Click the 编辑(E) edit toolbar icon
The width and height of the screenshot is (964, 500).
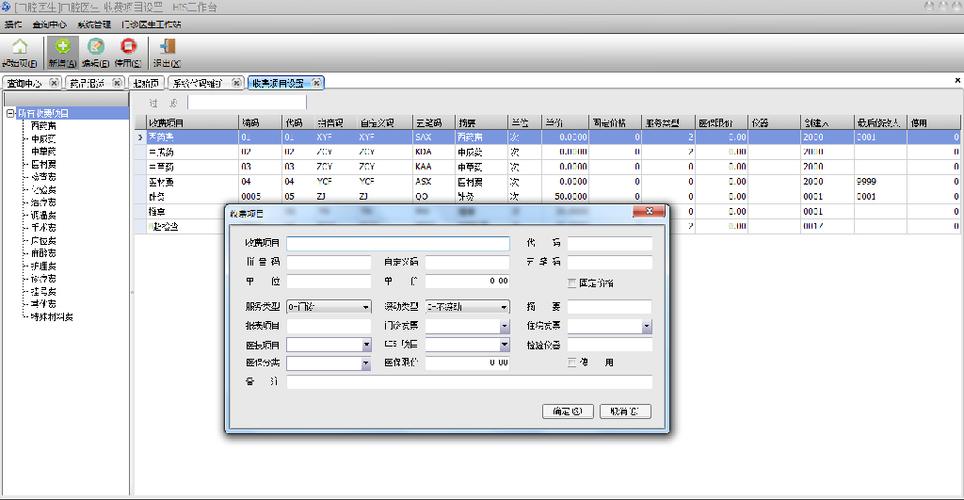tap(95, 47)
